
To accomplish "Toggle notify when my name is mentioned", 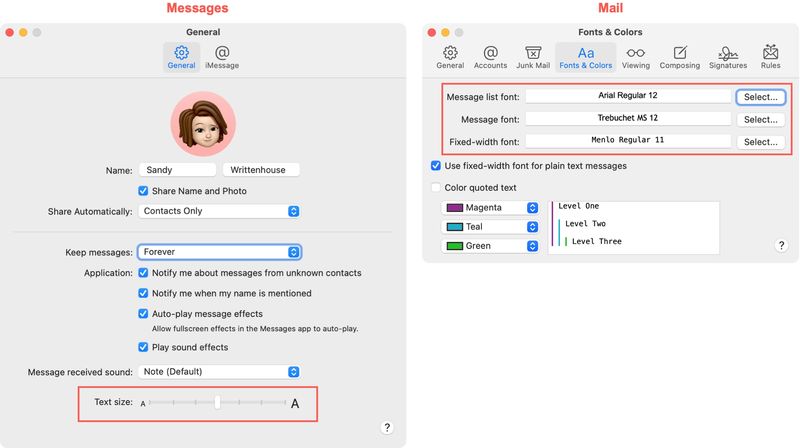I will (x=143, y=293).
